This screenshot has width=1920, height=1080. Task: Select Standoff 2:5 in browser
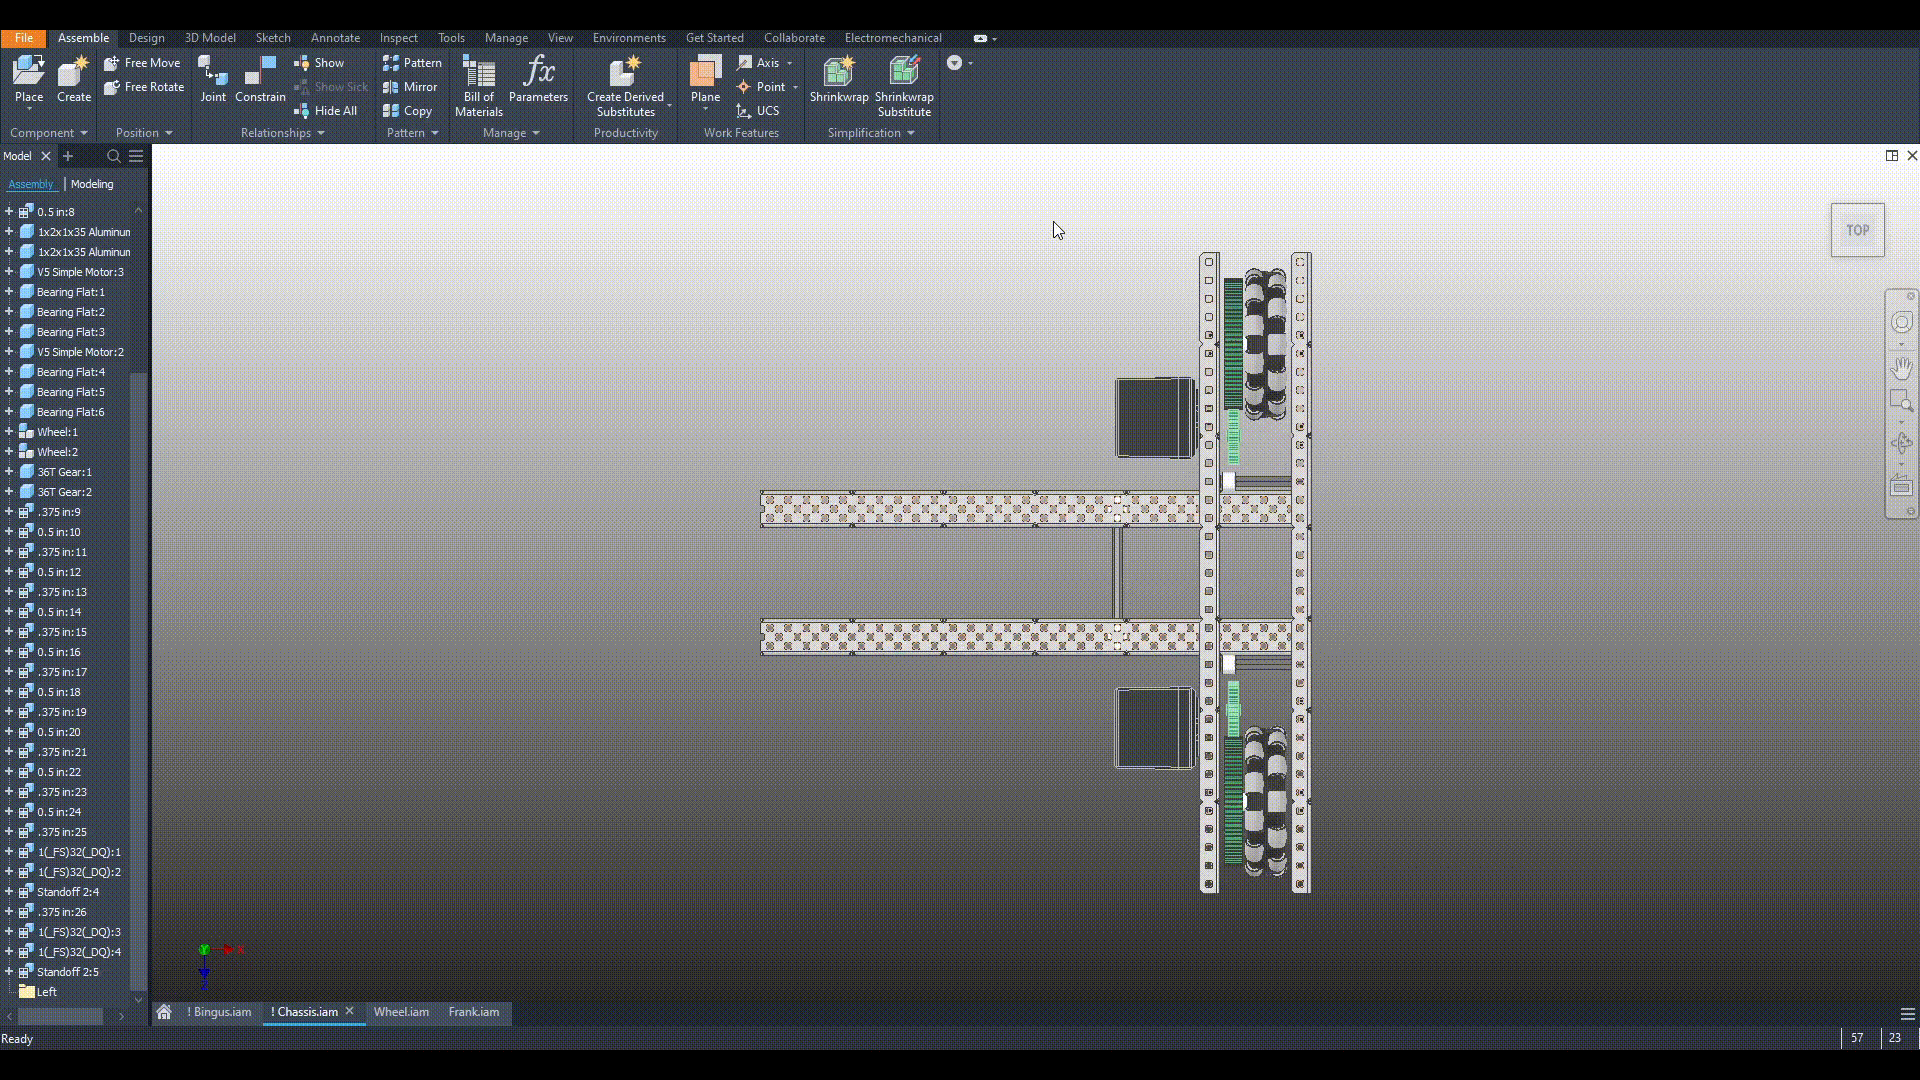pyautogui.click(x=68, y=972)
